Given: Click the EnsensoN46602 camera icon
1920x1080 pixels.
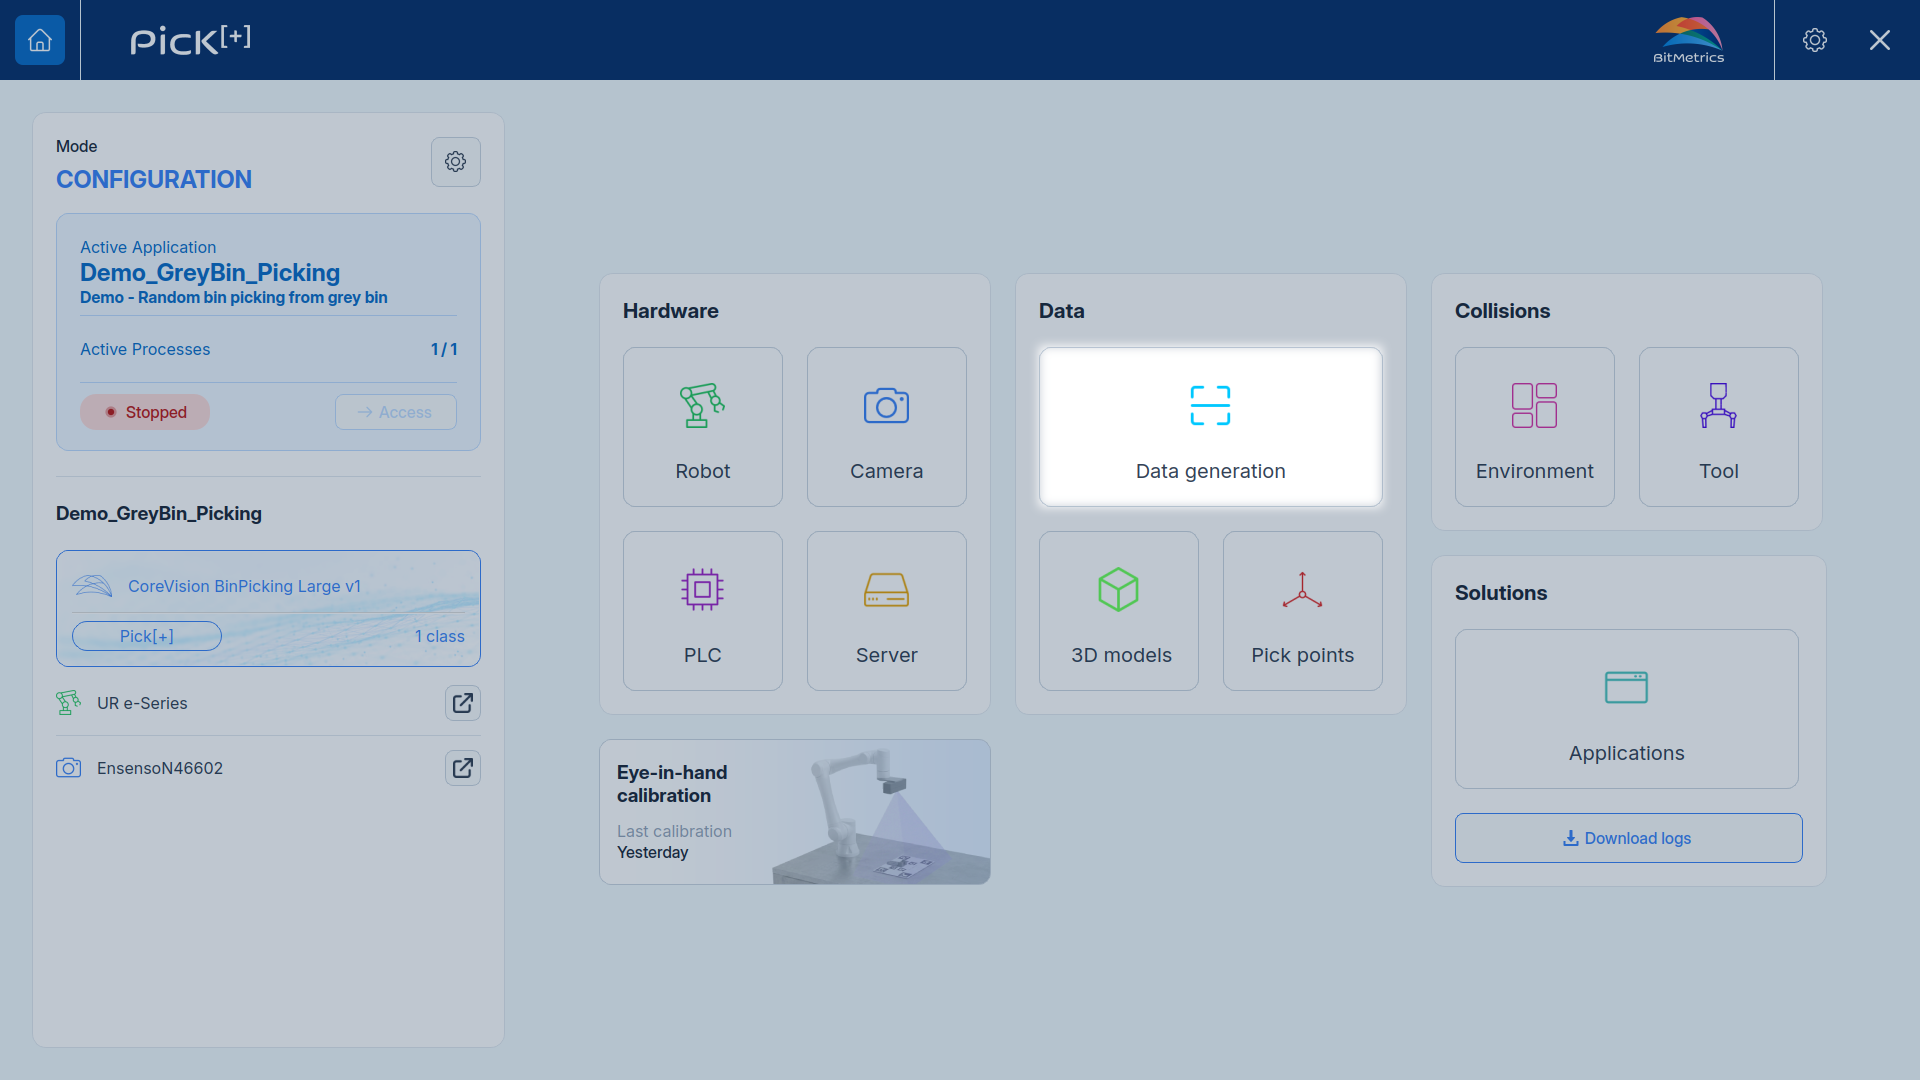Looking at the screenshot, I should [68, 768].
